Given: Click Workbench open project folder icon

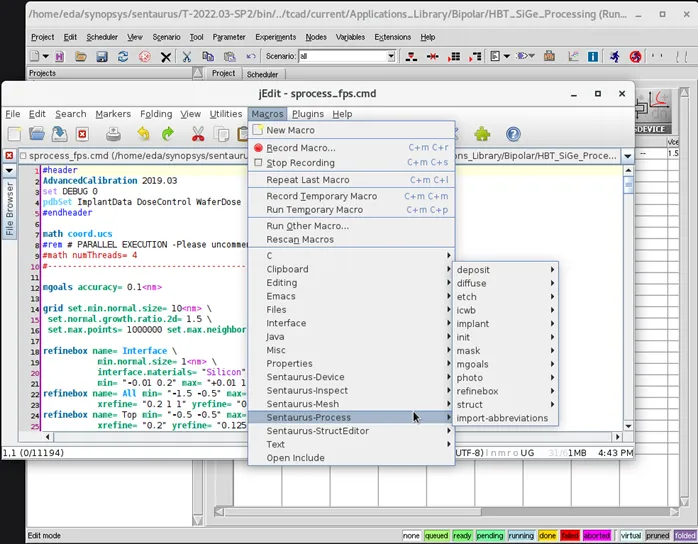Looking at the screenshot, I should [x=81, y=57].
